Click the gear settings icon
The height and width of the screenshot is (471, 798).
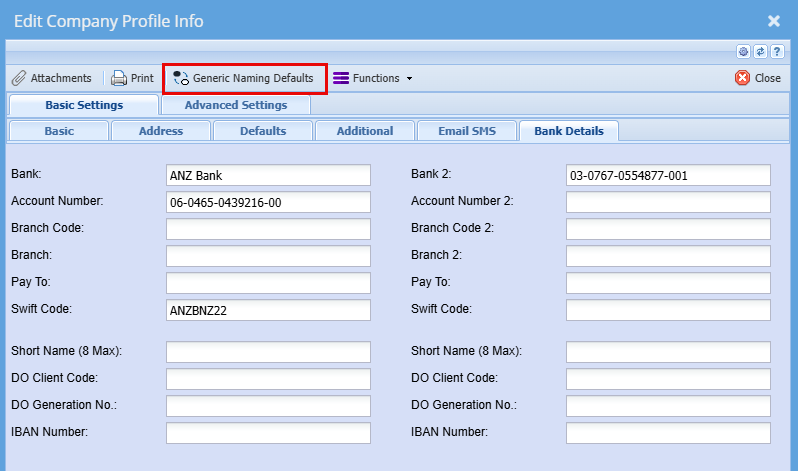pyautogui.click(x=743, y=52)
